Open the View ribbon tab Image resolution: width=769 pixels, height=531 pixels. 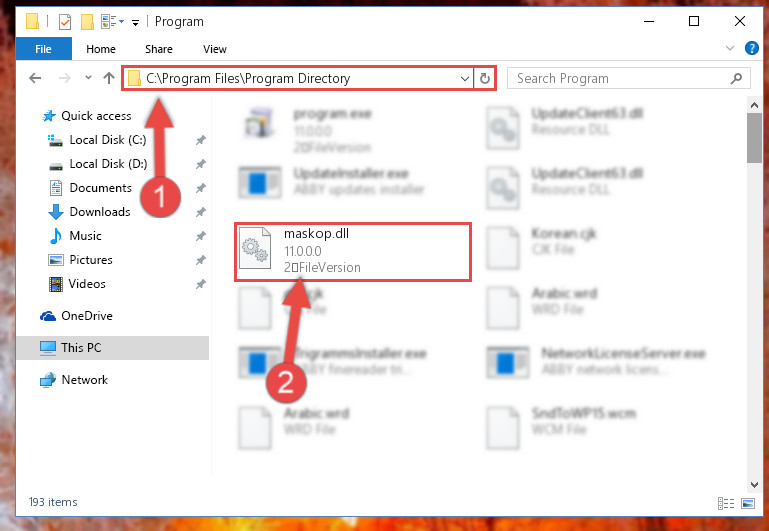click(x=215, y=49)
